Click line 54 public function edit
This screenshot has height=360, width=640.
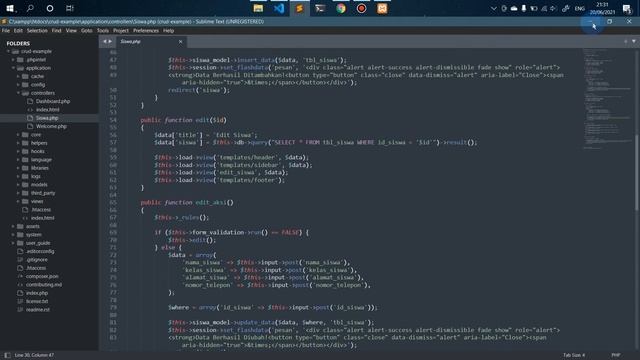tap(183, 120)
